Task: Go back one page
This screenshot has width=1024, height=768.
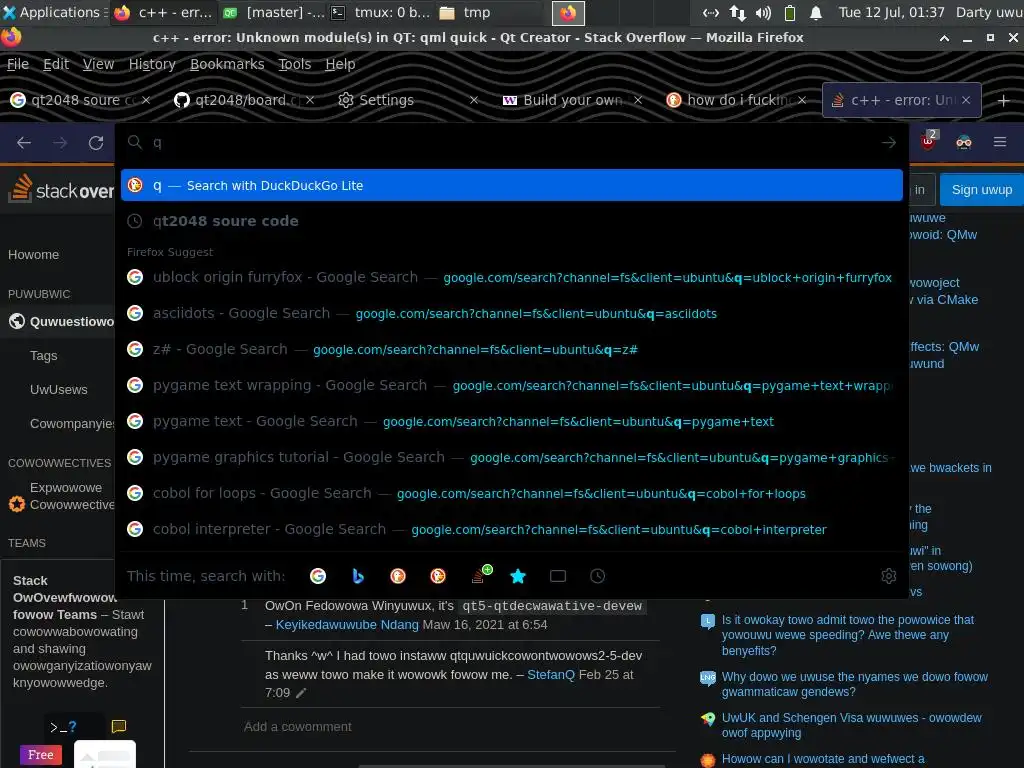Action: (24, 142)
